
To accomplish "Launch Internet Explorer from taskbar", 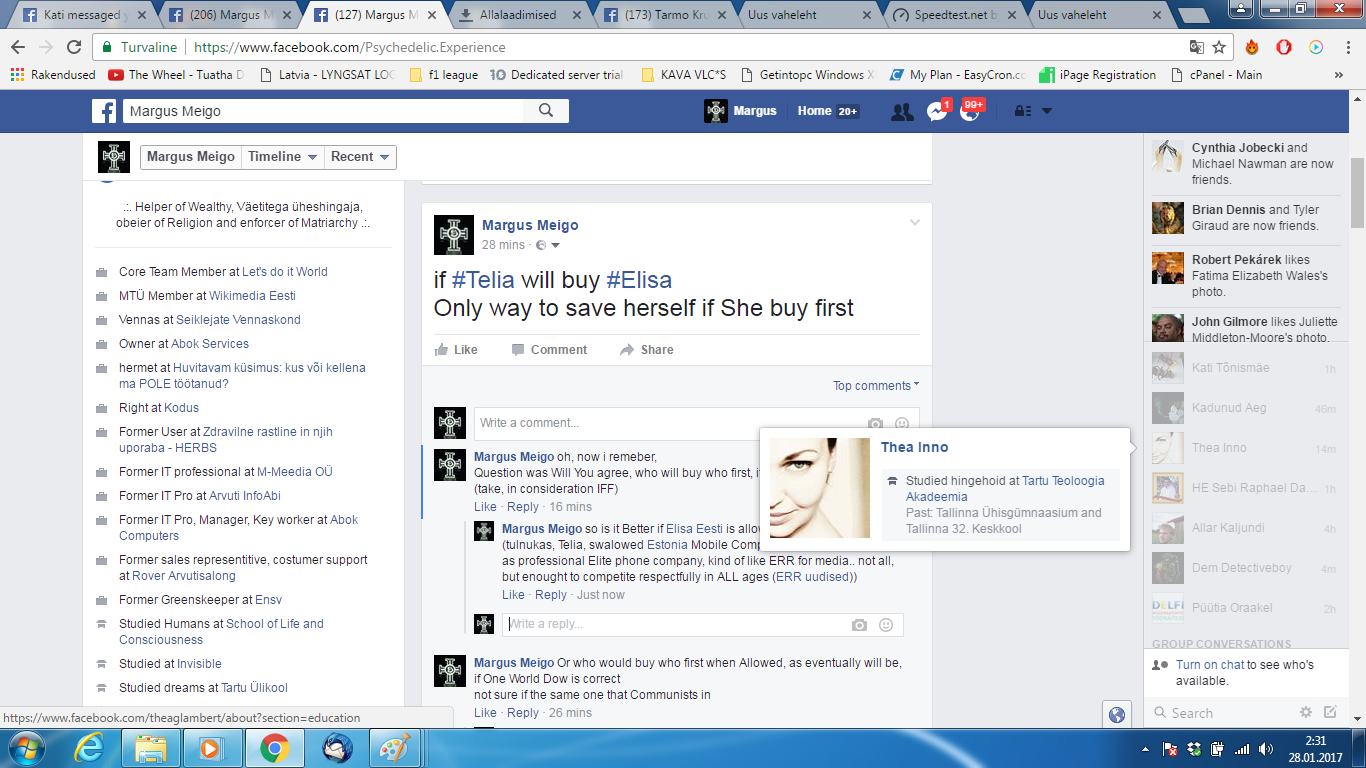I will point(89,748).
